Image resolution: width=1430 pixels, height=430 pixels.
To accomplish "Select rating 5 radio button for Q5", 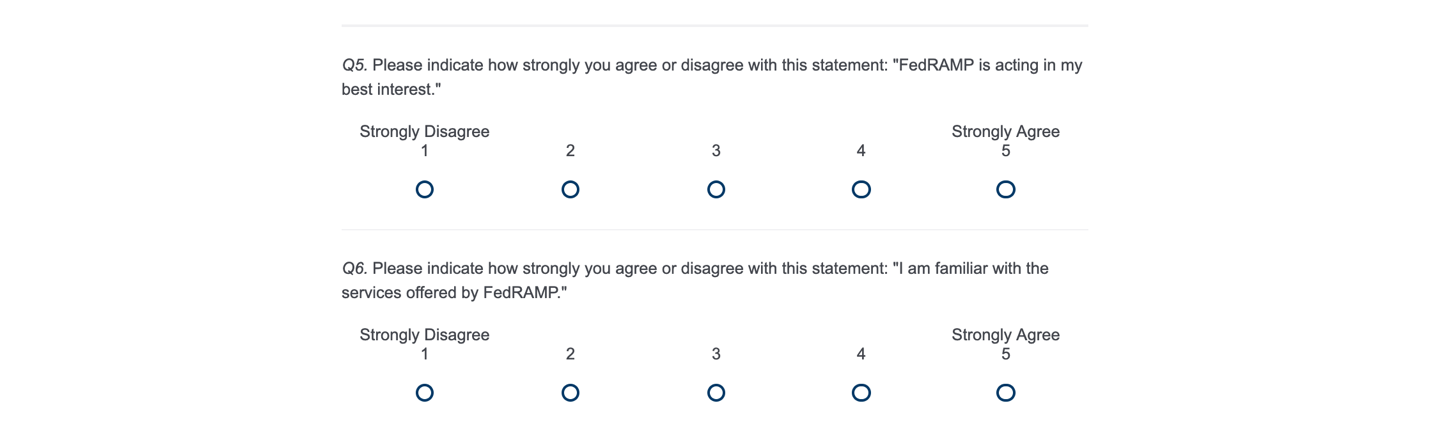I will [1006, 189].
